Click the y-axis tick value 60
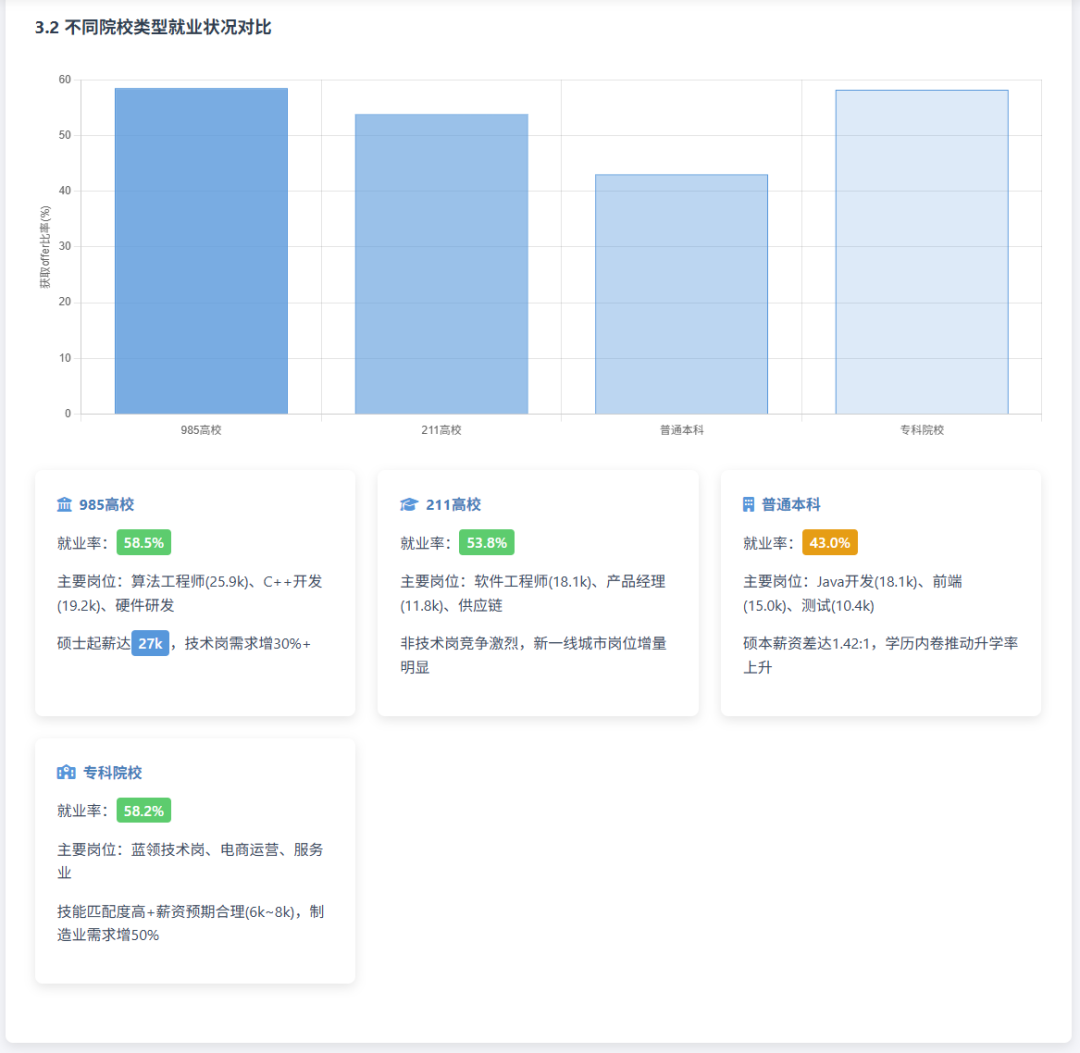 click(x=65, y=80)
